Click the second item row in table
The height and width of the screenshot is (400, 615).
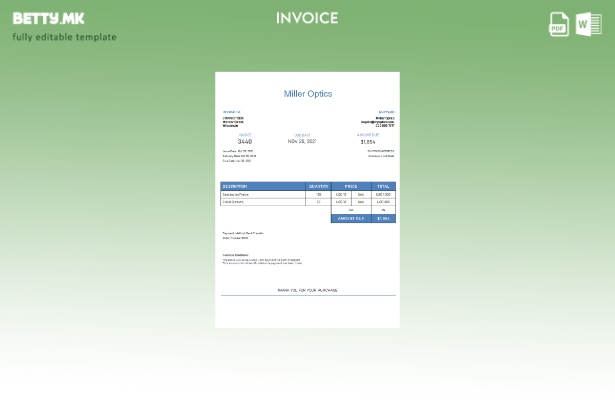(307, 202)
